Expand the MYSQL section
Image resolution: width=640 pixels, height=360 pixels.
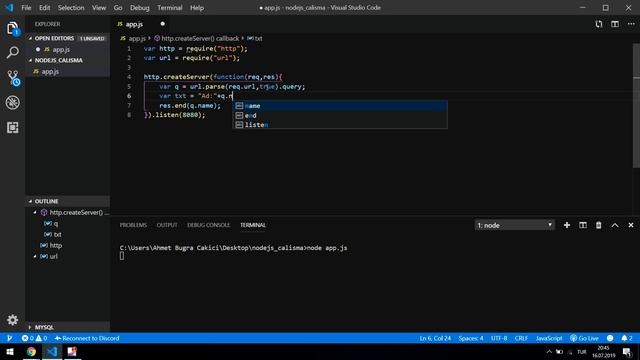coord(67,327)
